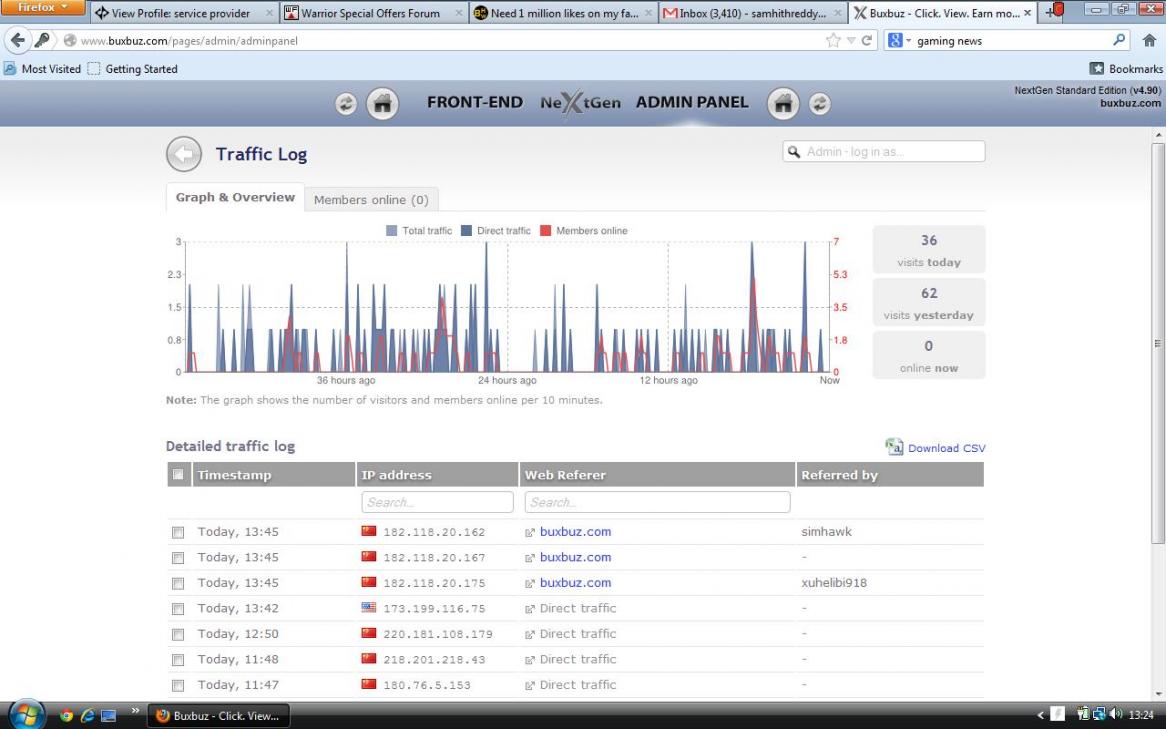
Task: Focus the Web Referer Search filter field
Action: pos(657,502)
